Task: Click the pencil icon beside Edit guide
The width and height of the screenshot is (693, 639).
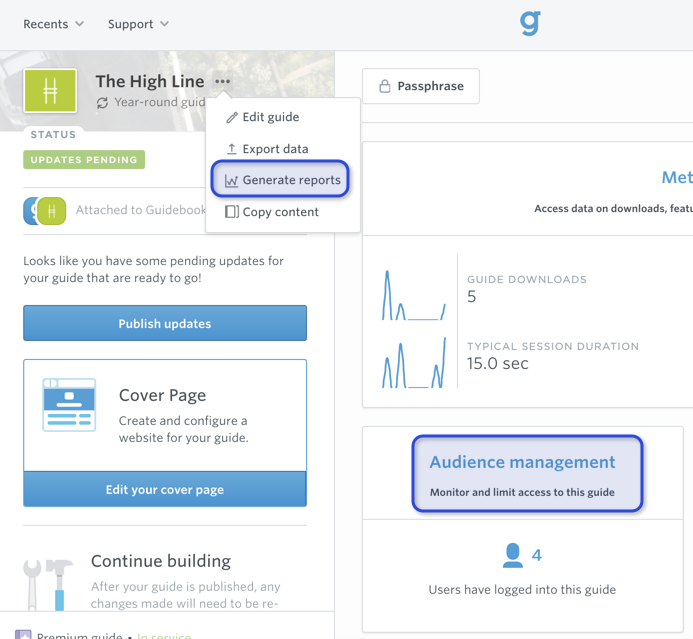Action: tap(232, 117)
